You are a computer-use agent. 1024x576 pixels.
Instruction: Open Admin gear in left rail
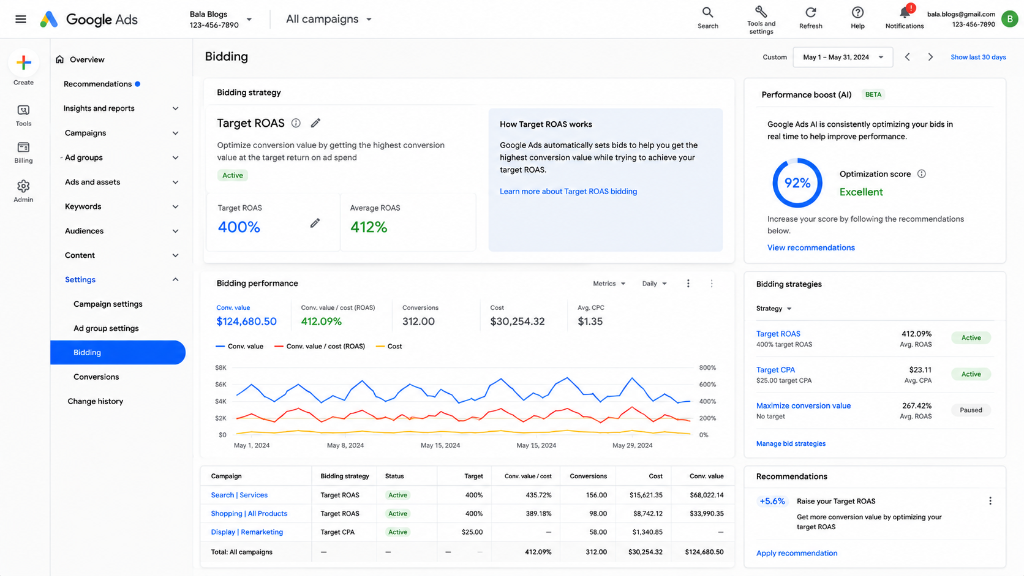tap(24, 191)
